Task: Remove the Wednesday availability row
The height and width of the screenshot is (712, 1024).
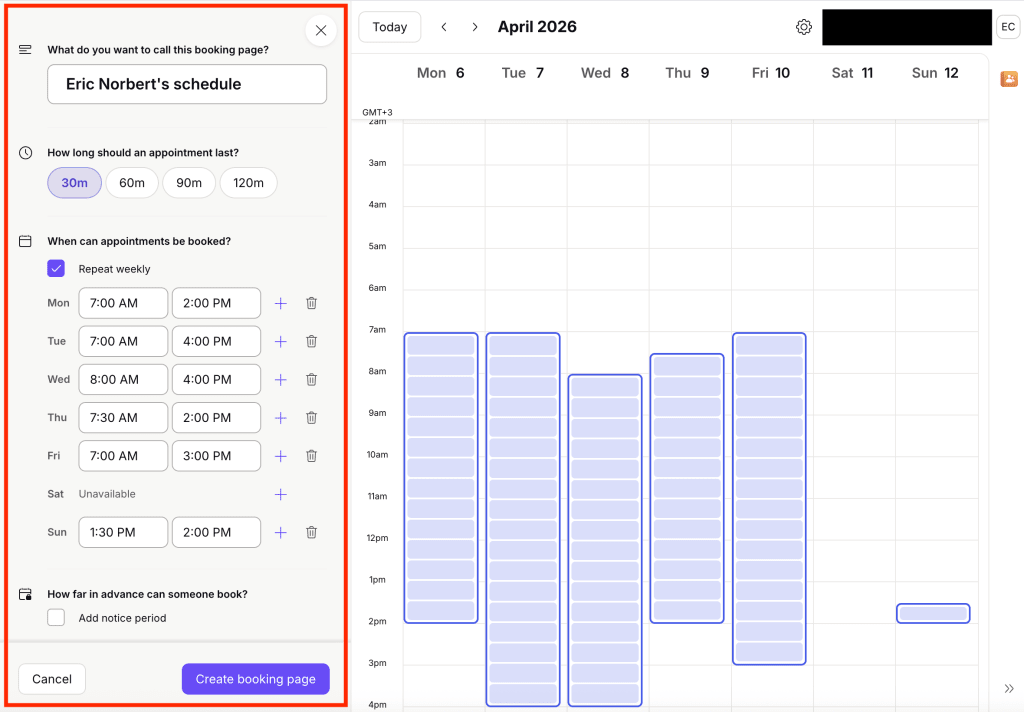Action: [x=311, y=379]
